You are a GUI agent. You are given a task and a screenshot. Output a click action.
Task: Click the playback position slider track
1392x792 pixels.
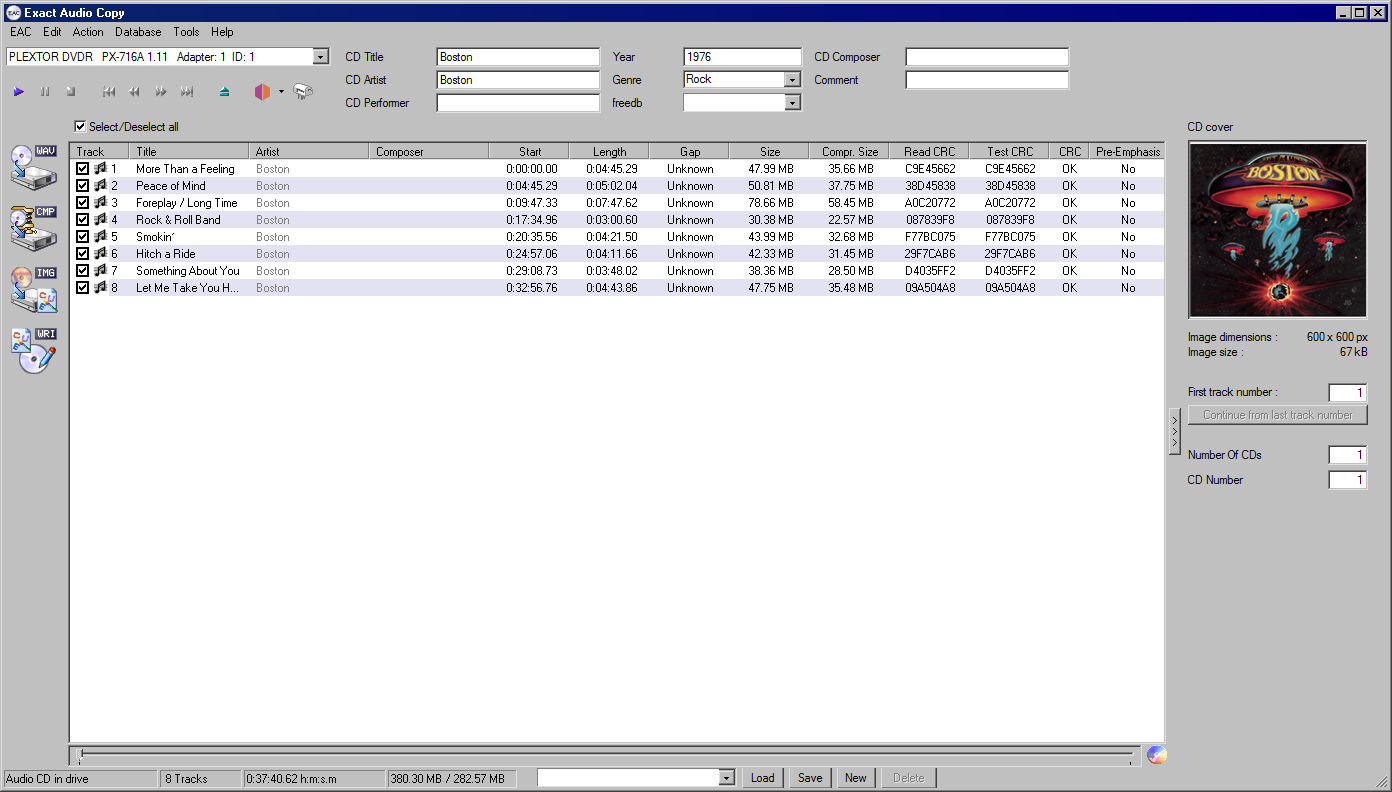click(606, 756)
